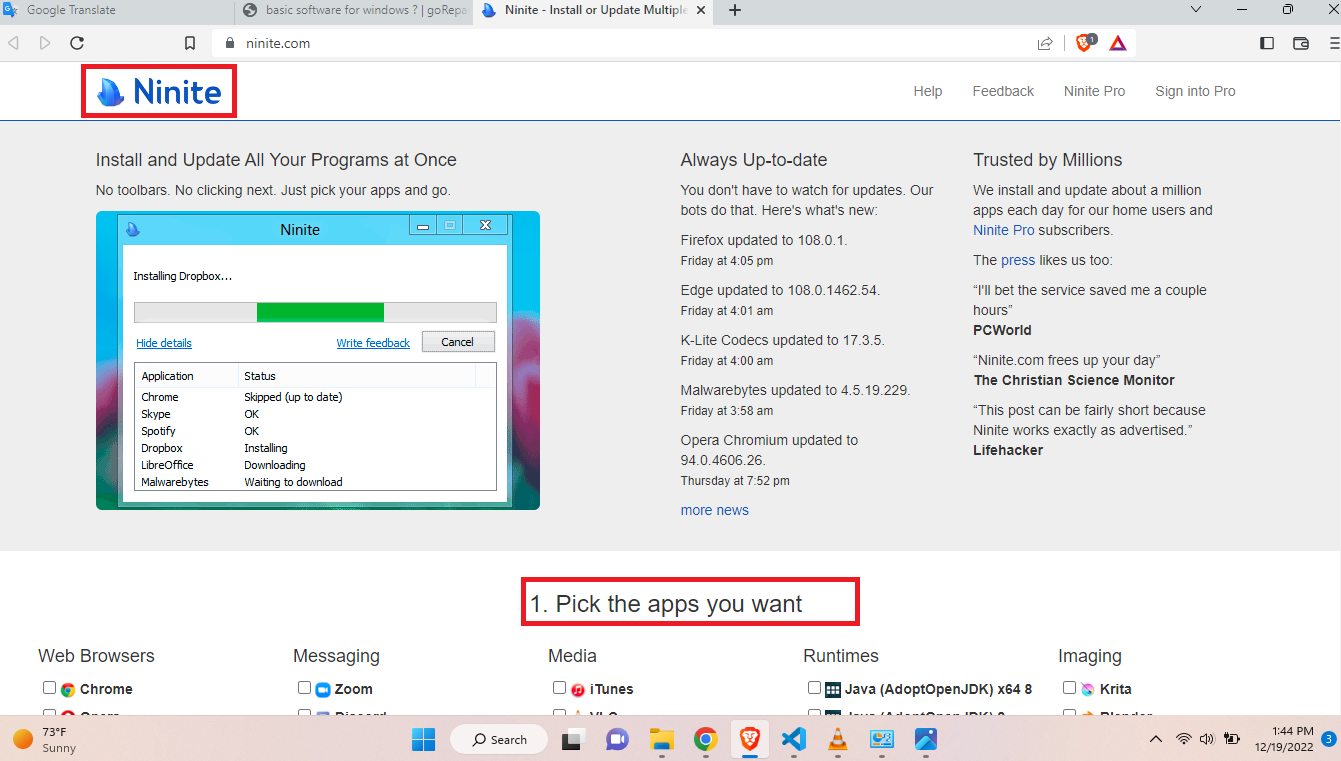Open Google Chrome from taskbar
The width and height of the screenshot is (1341, 761).
[x=705, y=740]
